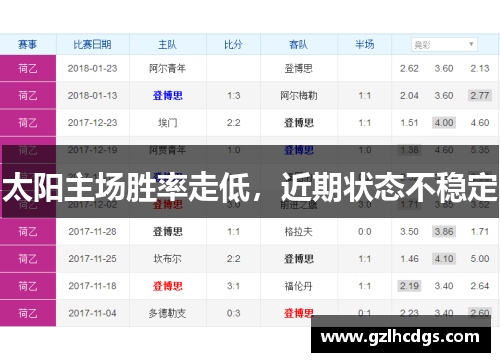This screenshot has width=500, height=362.
Task: Click away team 格拉夫
Action: click(x=298, y=231)
